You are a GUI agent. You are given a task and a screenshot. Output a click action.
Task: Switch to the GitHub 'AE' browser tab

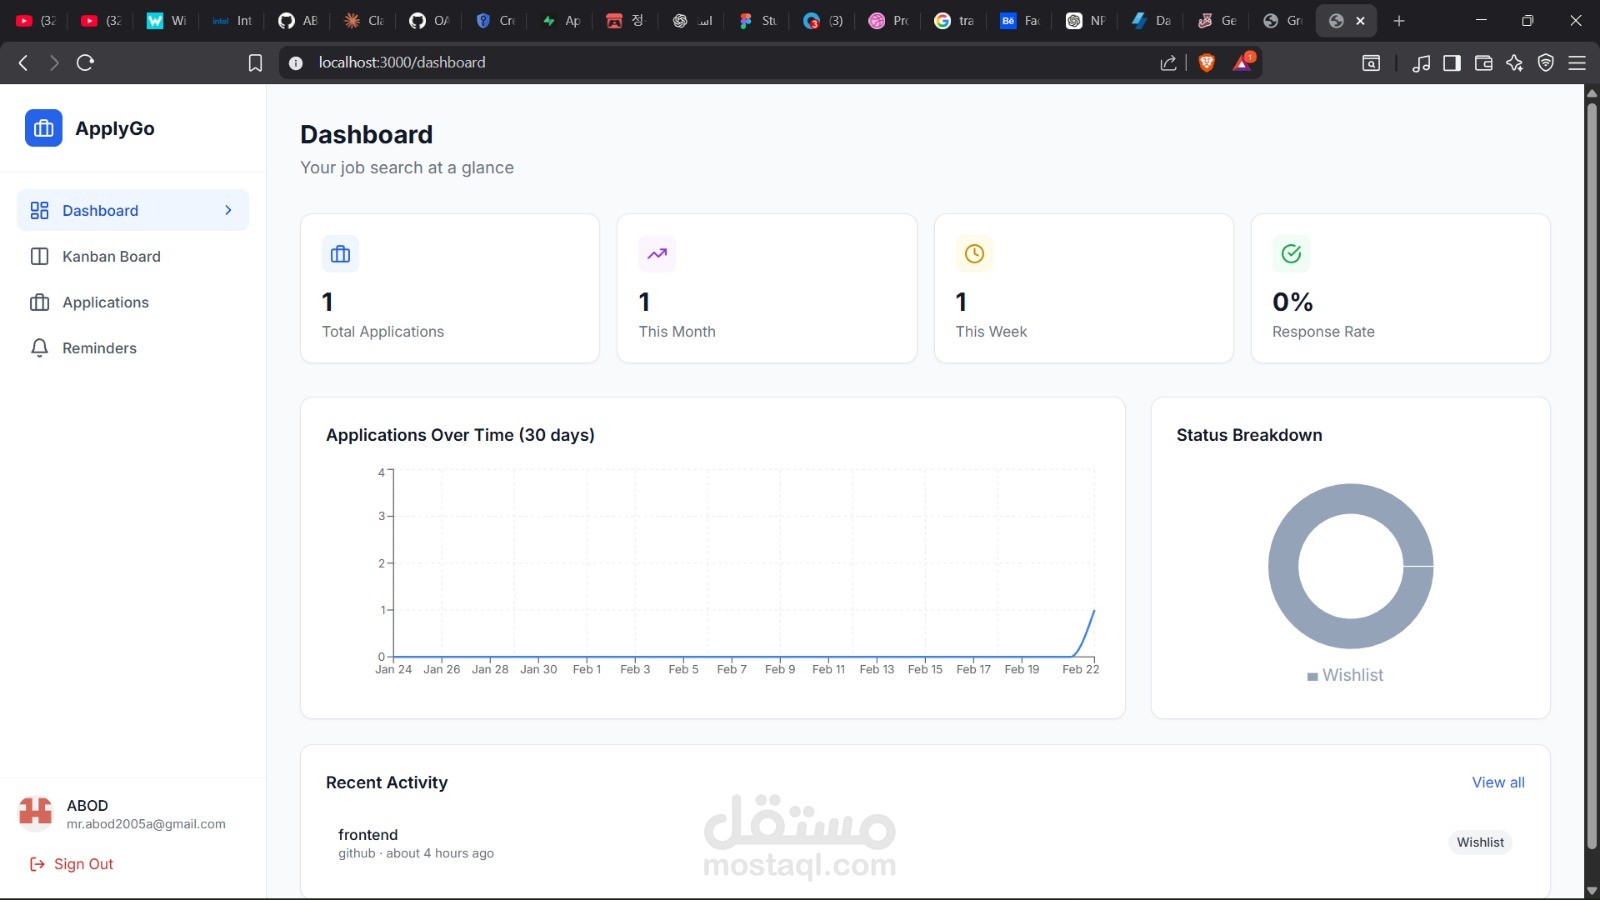tap(298, 20)
